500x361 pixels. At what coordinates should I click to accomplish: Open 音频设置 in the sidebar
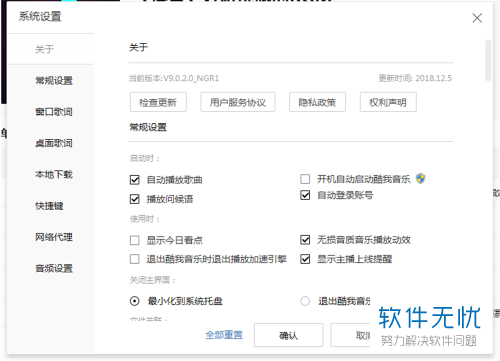pyautogui.click(x=54, y=269)
